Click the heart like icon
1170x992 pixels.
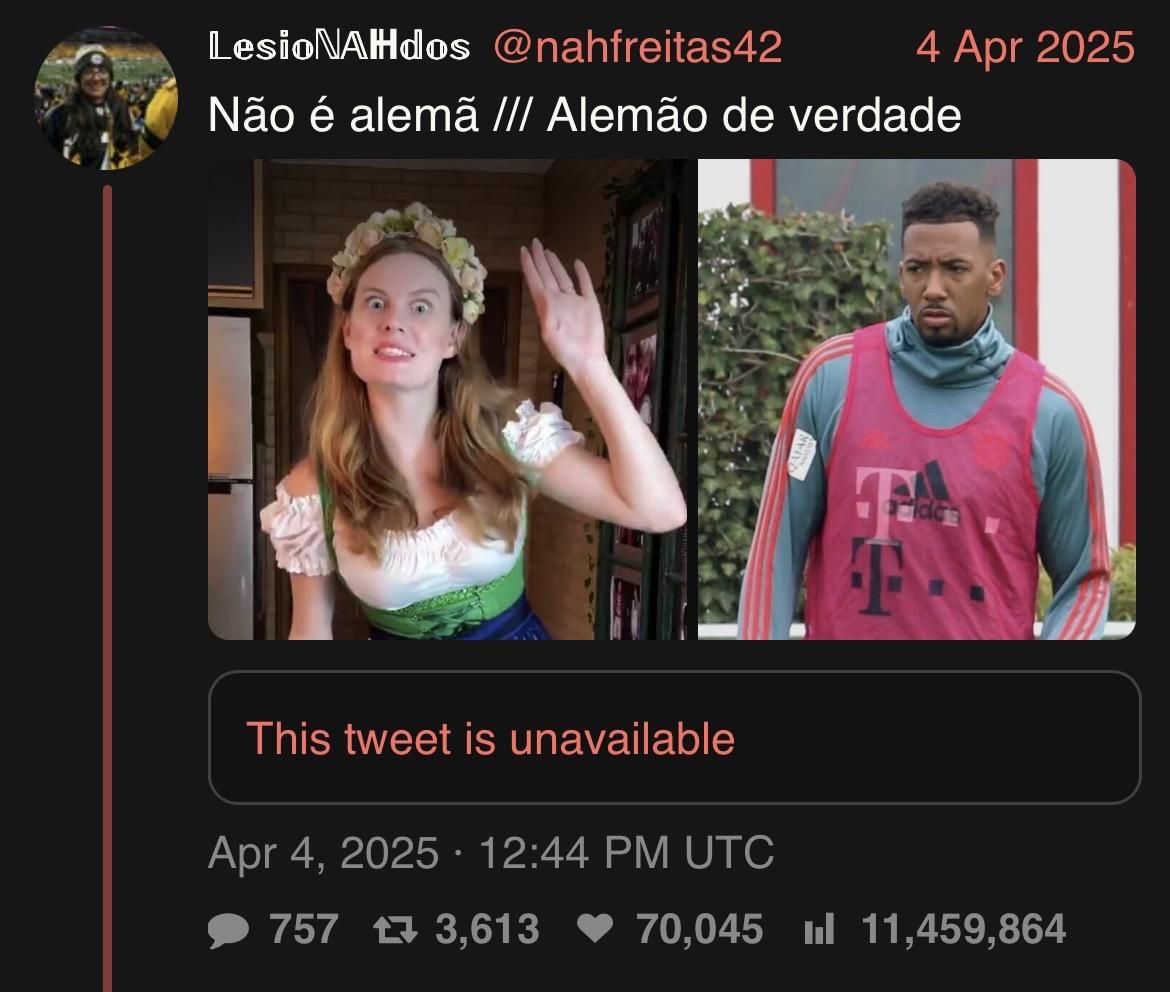(x=595, y=929)
